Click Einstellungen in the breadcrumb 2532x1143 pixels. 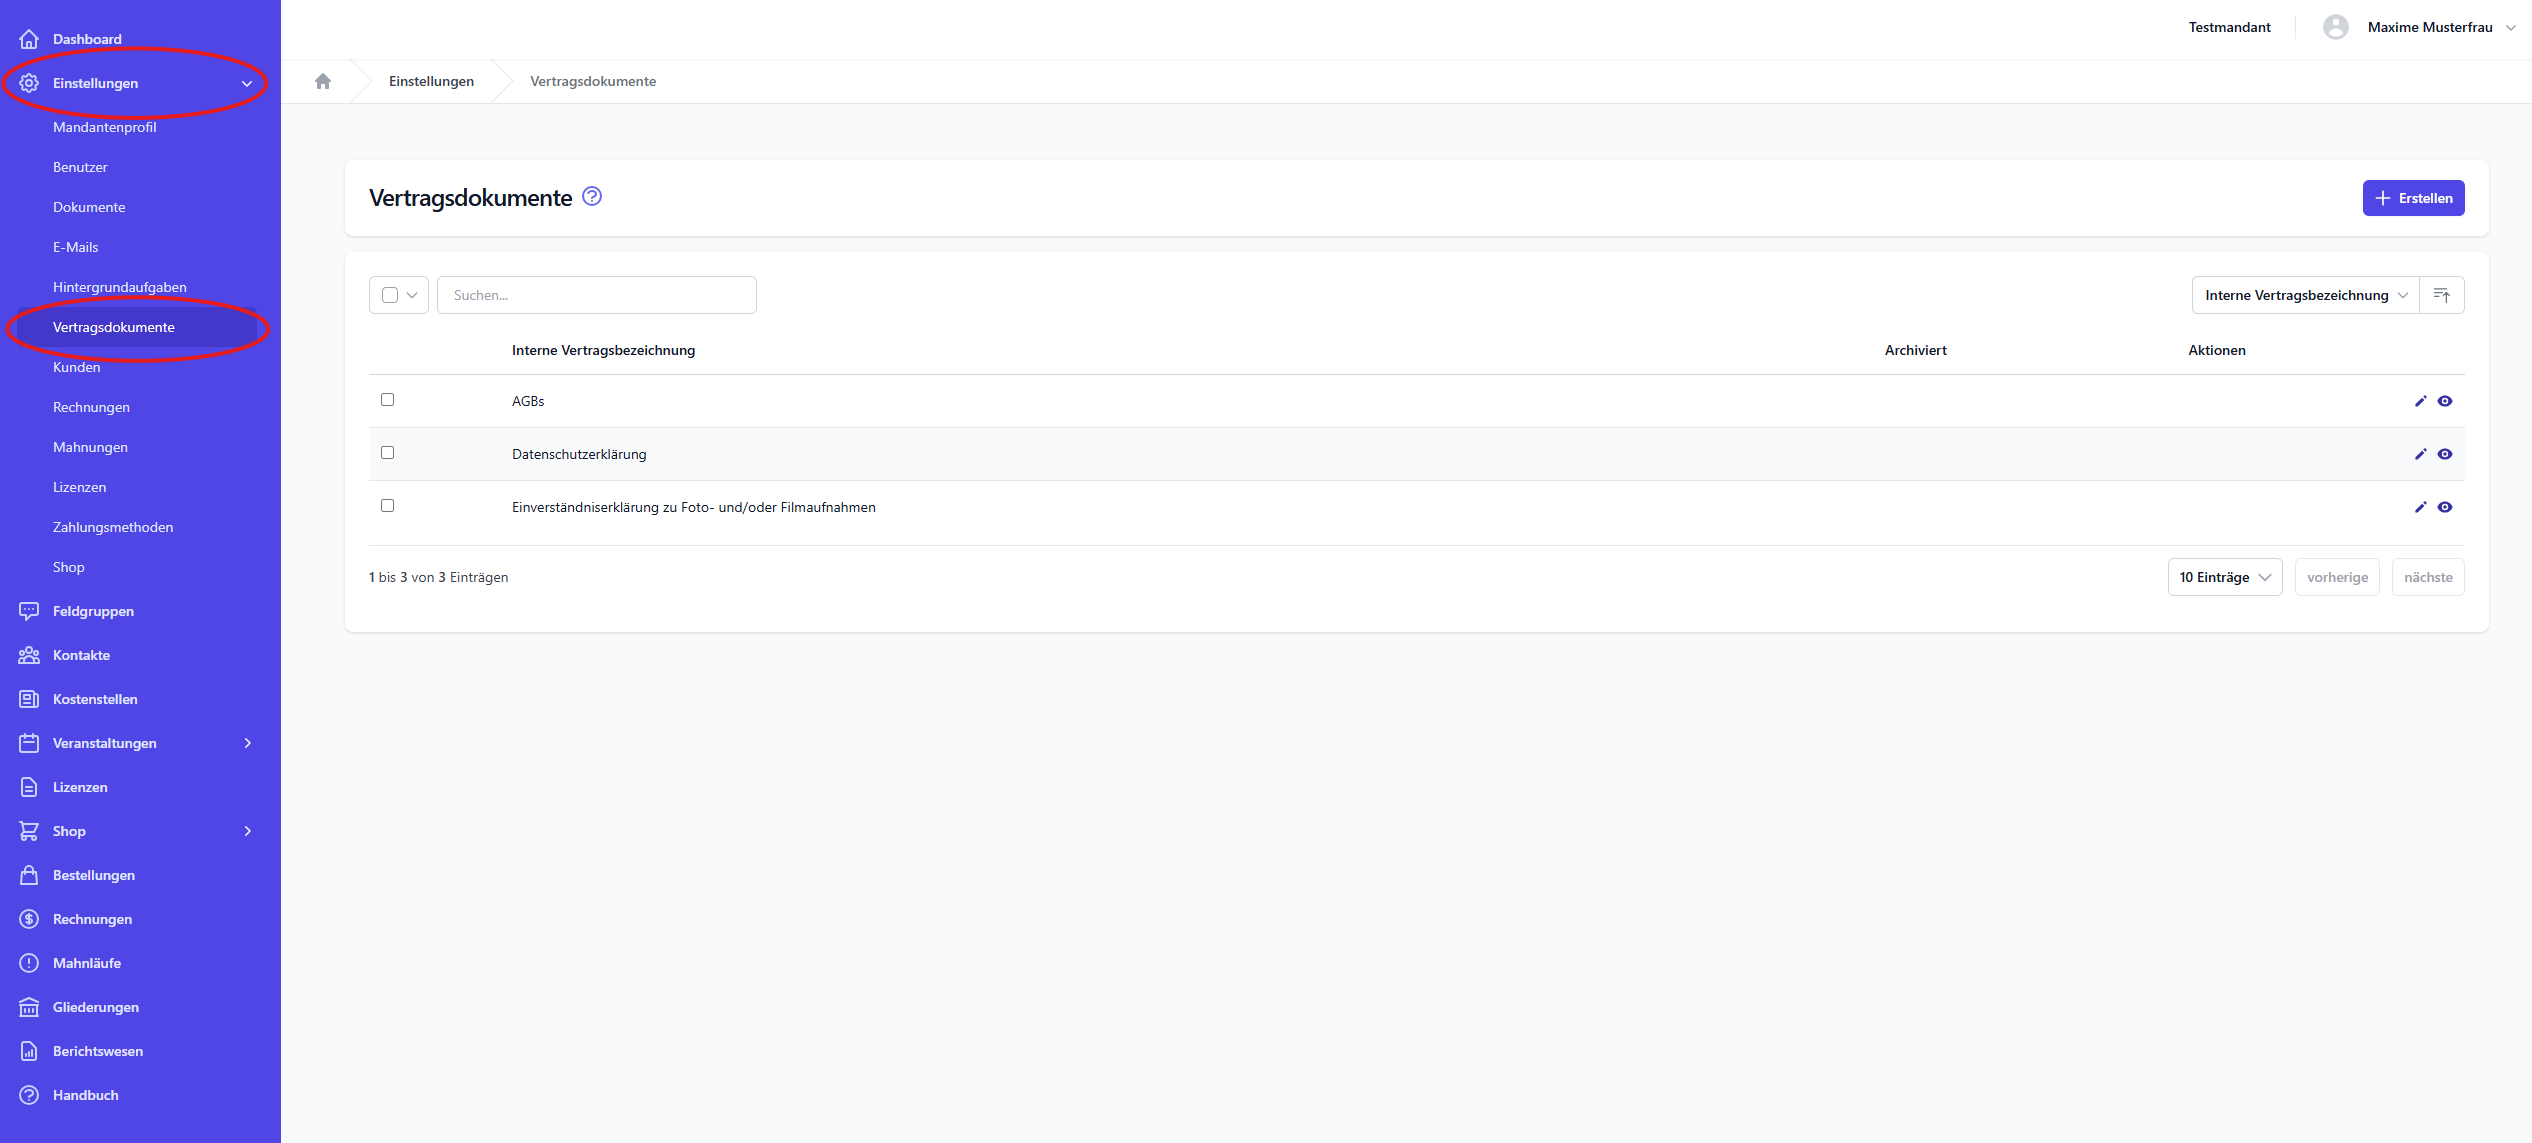[x=432, y=81]
